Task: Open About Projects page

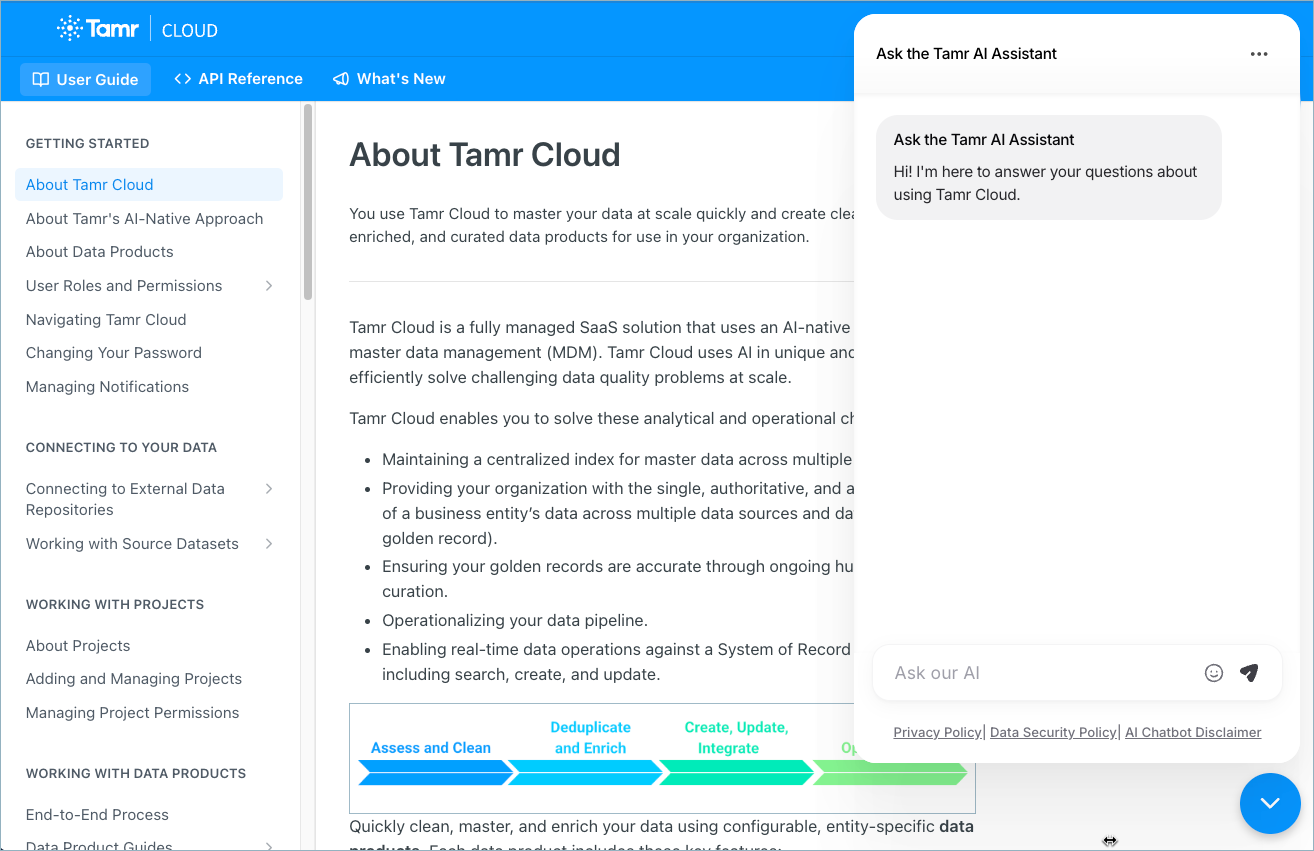Action: [x=78, y=646]
